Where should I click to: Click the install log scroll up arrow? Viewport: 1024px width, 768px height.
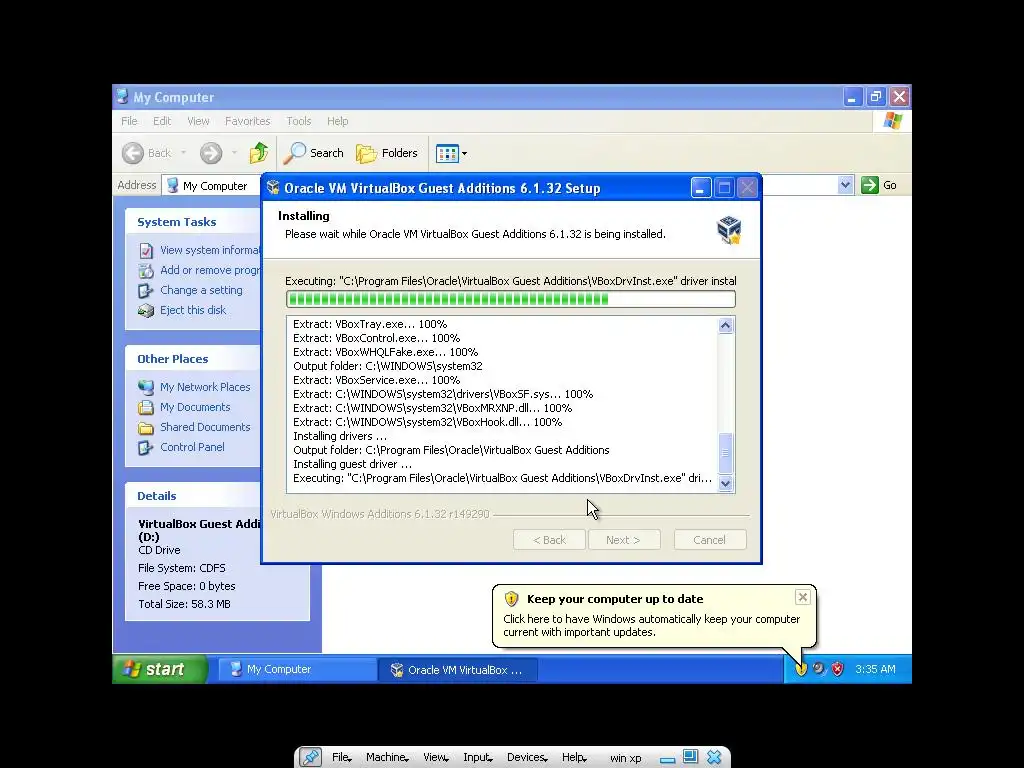(x=726, y=325)
